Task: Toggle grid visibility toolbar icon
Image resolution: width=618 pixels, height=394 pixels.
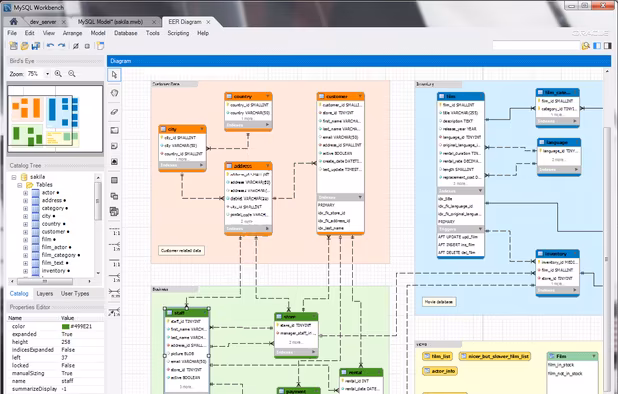Action: pos(76,46)
